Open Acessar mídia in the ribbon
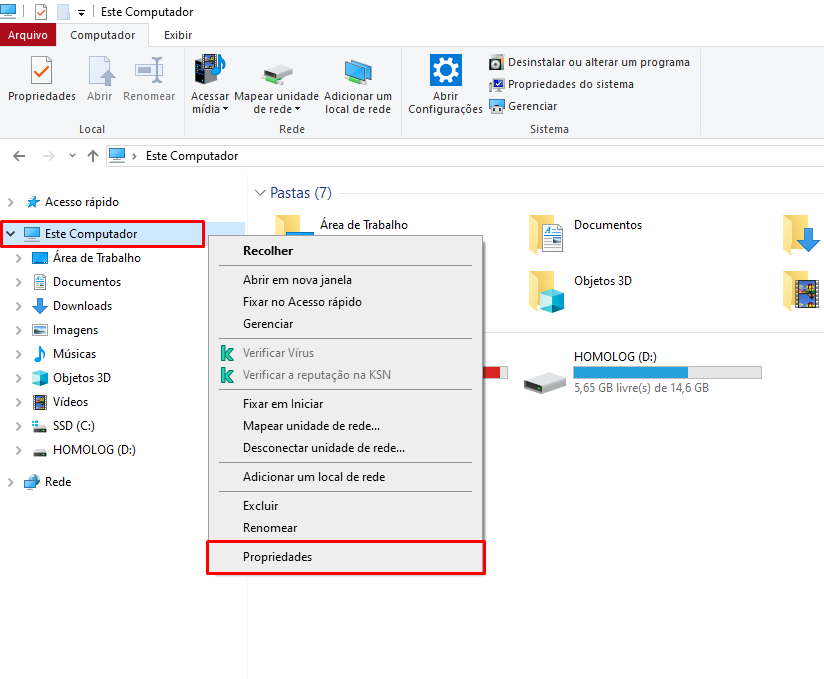This screenshot has height=679, width=824. coord(210,72)
